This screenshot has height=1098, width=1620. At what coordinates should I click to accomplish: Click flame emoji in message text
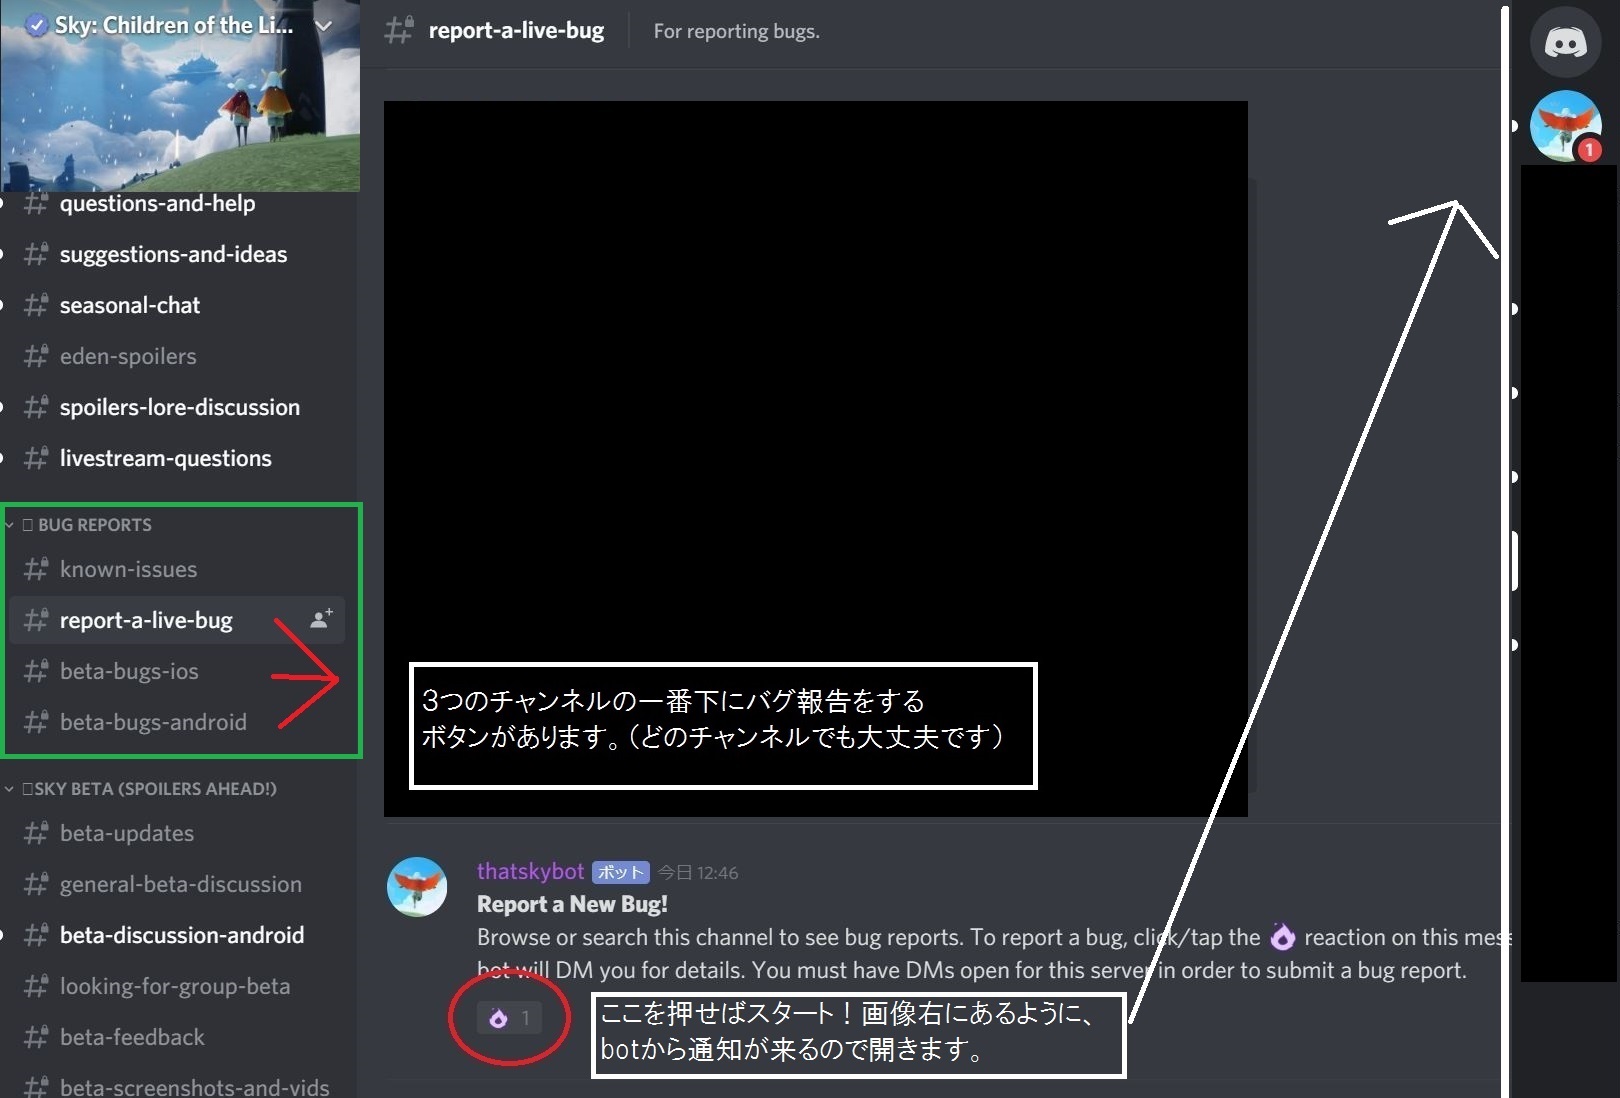pos(1282,937)
